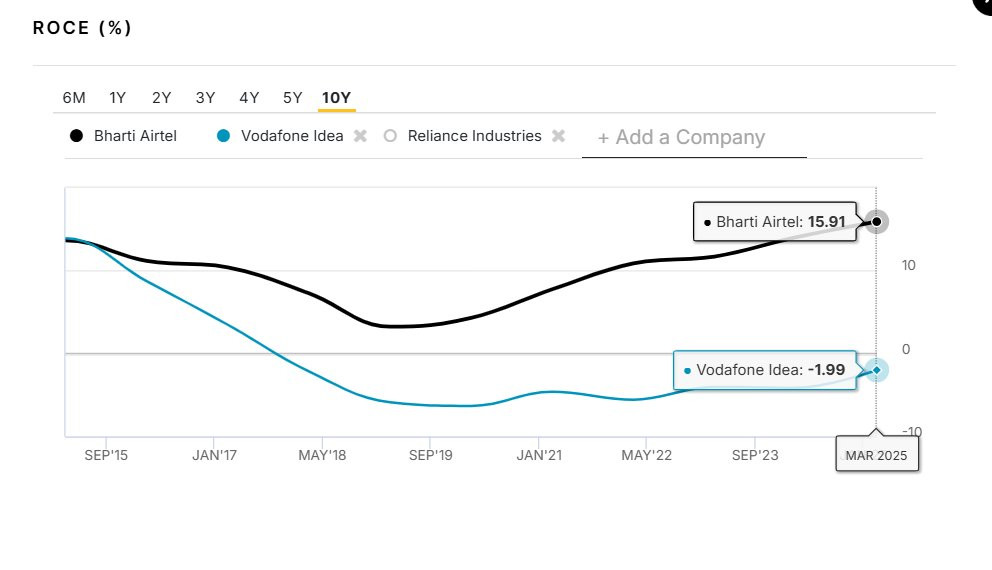Click the Vodafone Idea diamond data marker
The width and height of the screenshot is (992, 570).
[x=876, y=369]
